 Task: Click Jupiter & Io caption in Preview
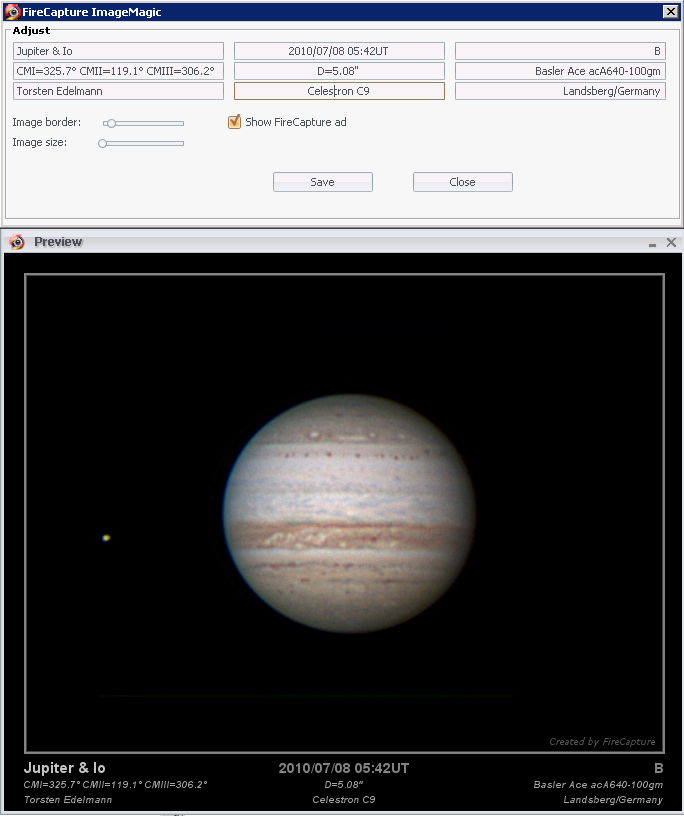pos(65,768)
